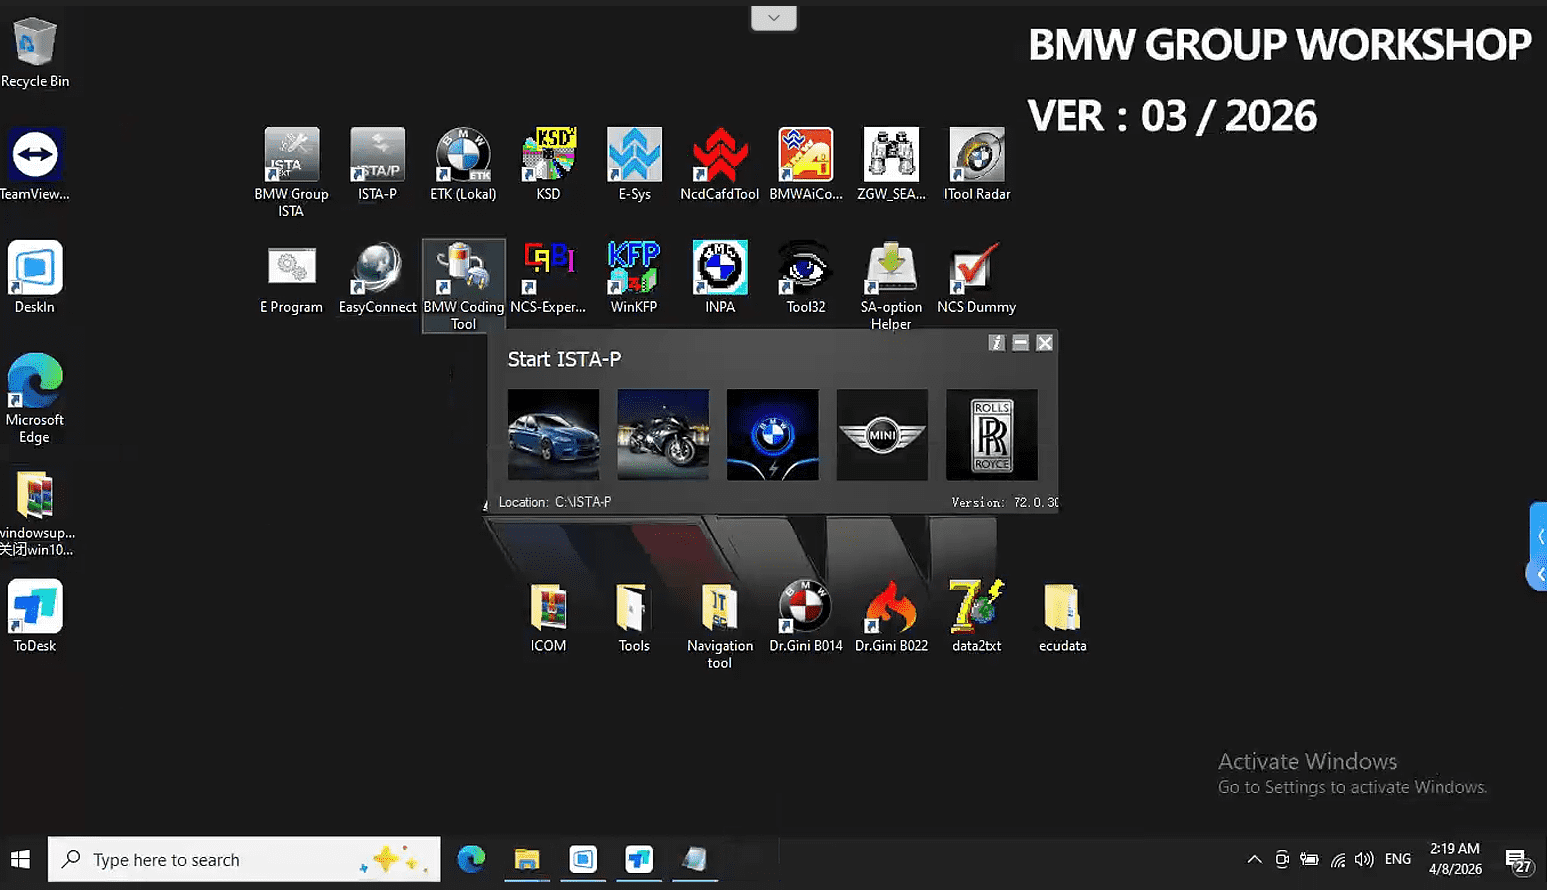Select the motorcycle thumbnail in ISTA-P launcher
Viewport: 1547px width, 890px height.
point(663,435)
